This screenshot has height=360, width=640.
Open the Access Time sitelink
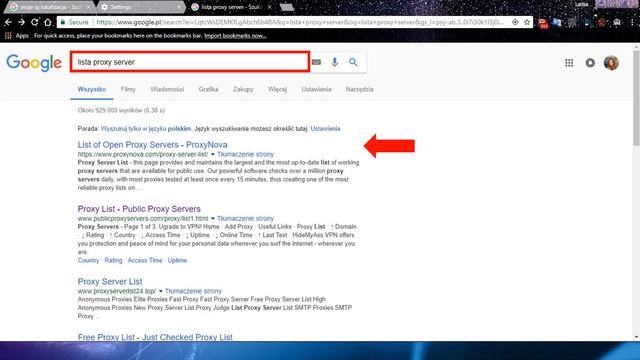145,260
